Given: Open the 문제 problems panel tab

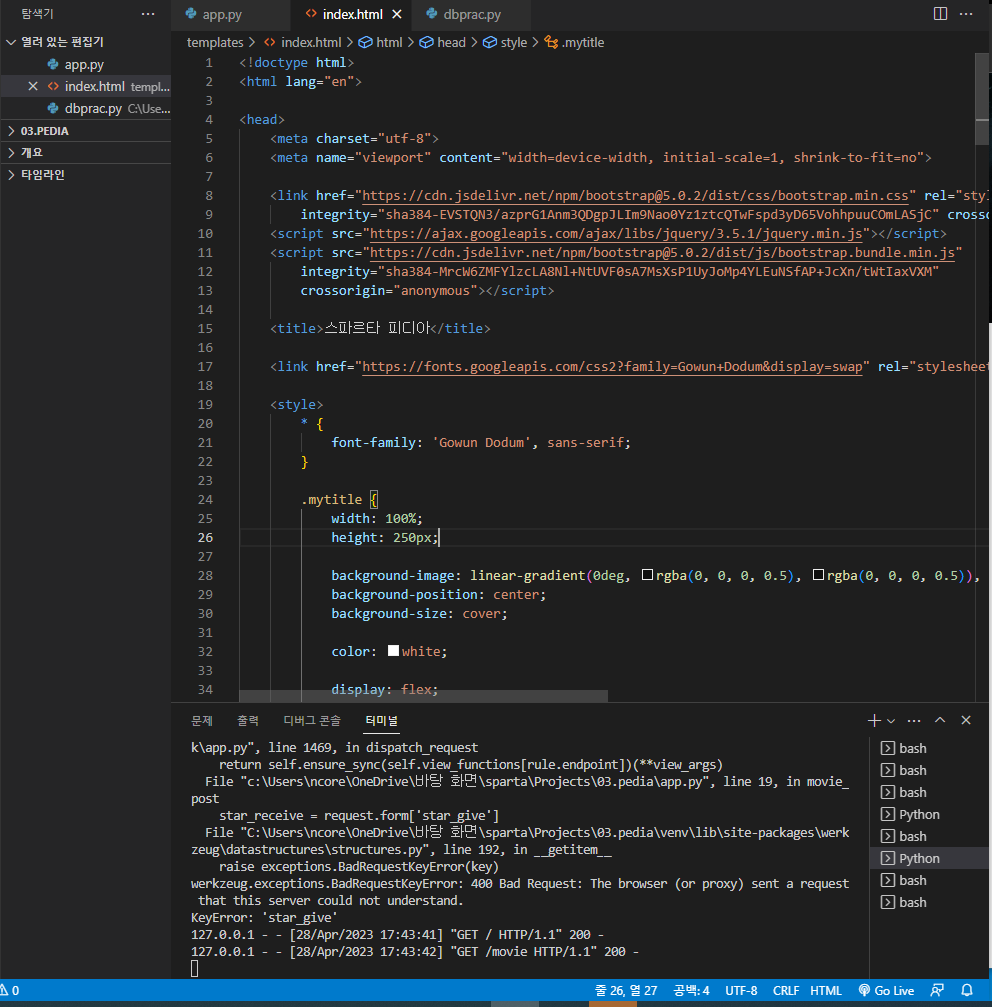Looking at the screenshot, I should [202, 721].
